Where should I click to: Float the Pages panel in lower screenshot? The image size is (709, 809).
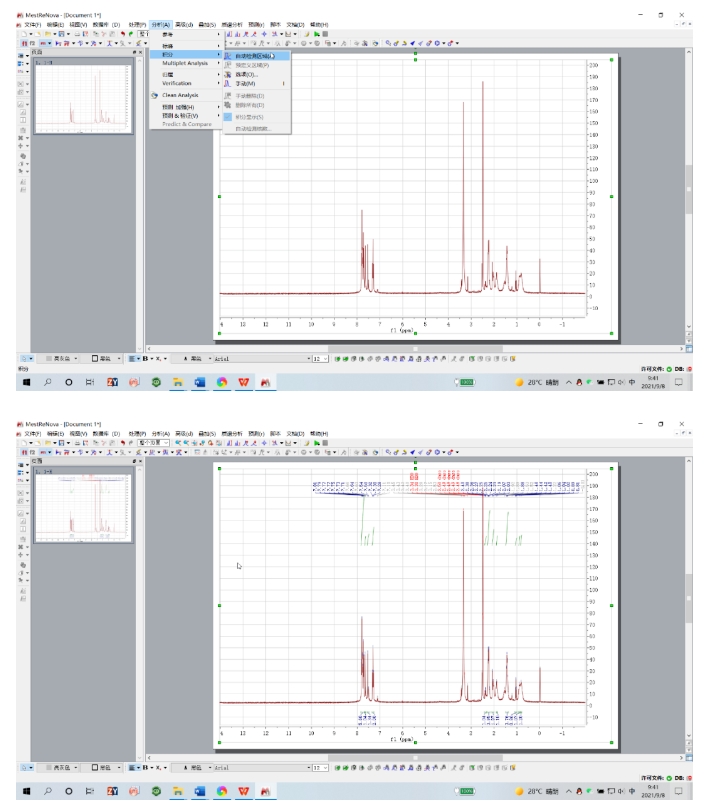[134, 461]
